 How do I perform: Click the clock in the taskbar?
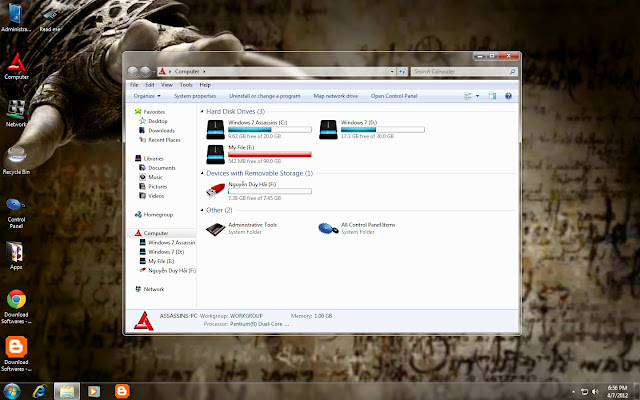pos(617,391)
